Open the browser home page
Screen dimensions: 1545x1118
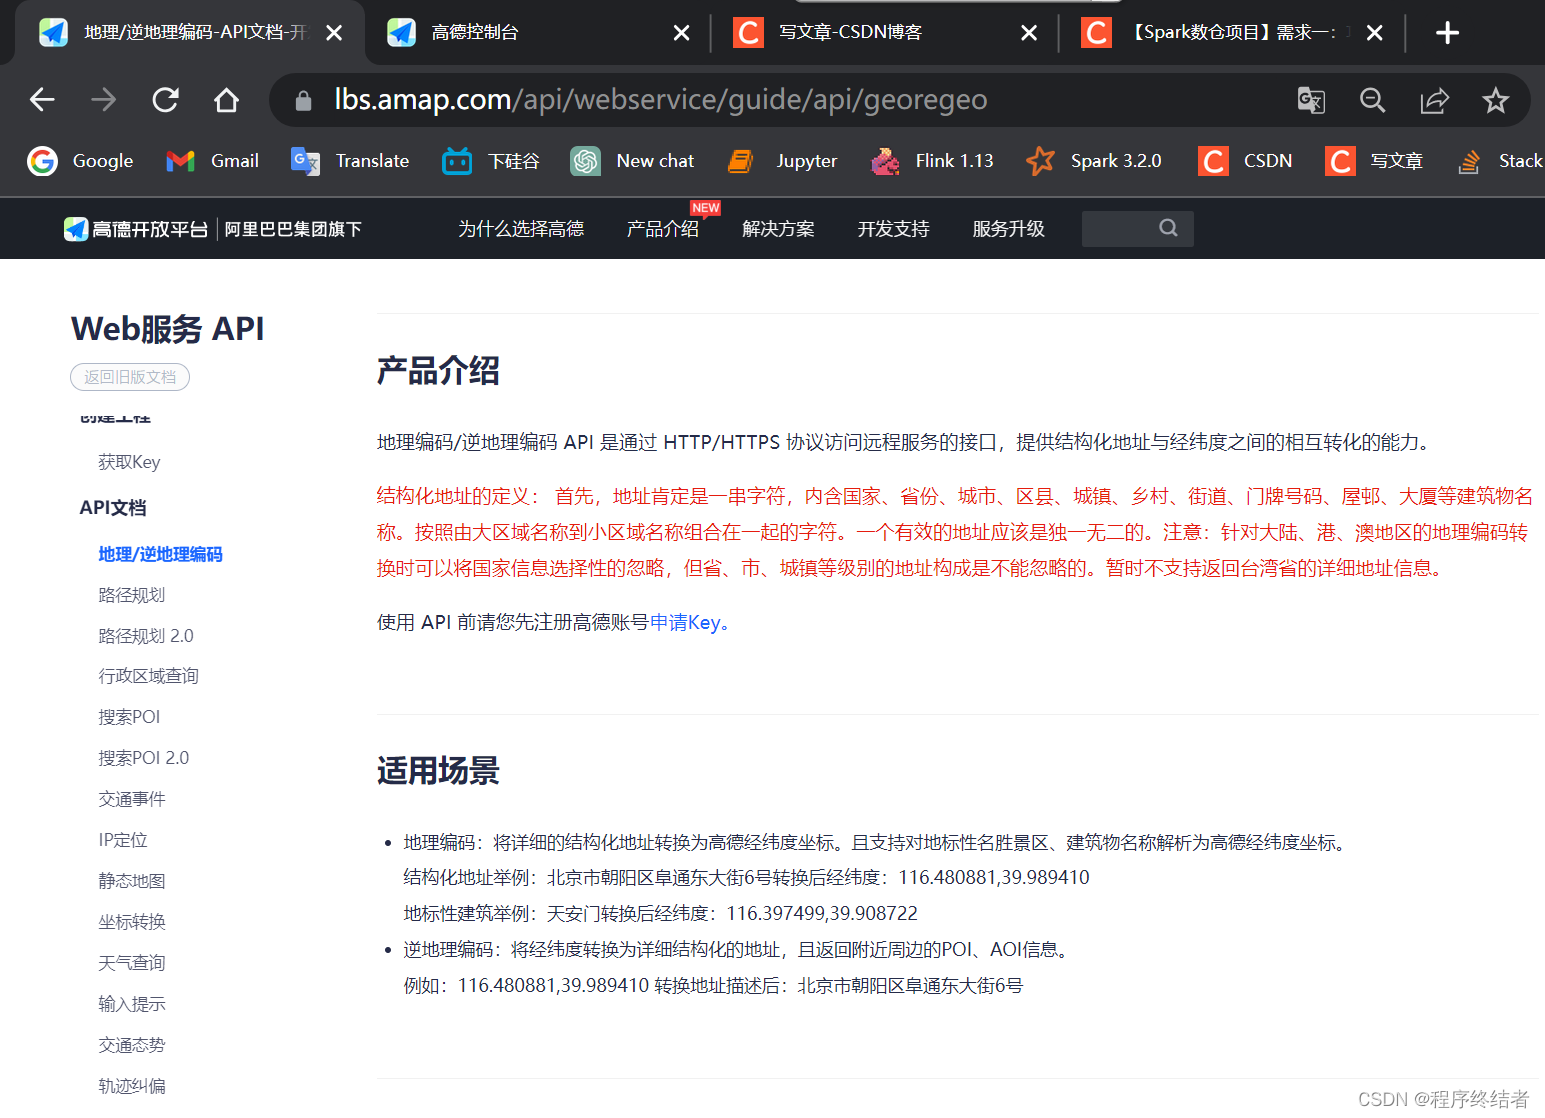click(x=226, y=100)
